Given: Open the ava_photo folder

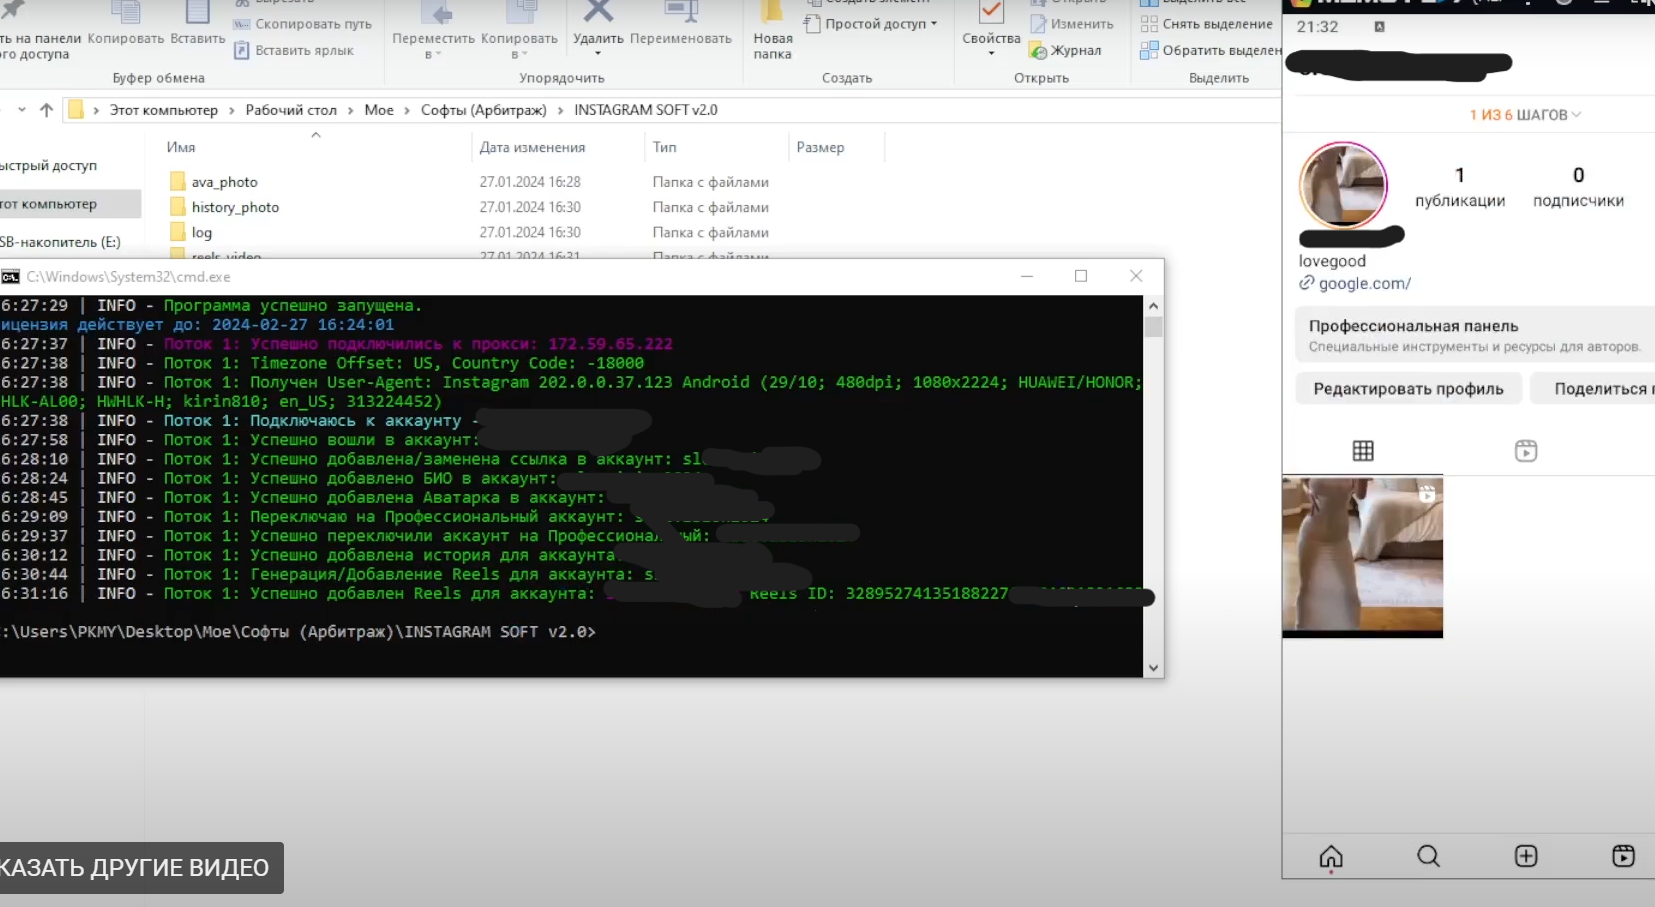Looking at the screenshot, I should [224, 182].
